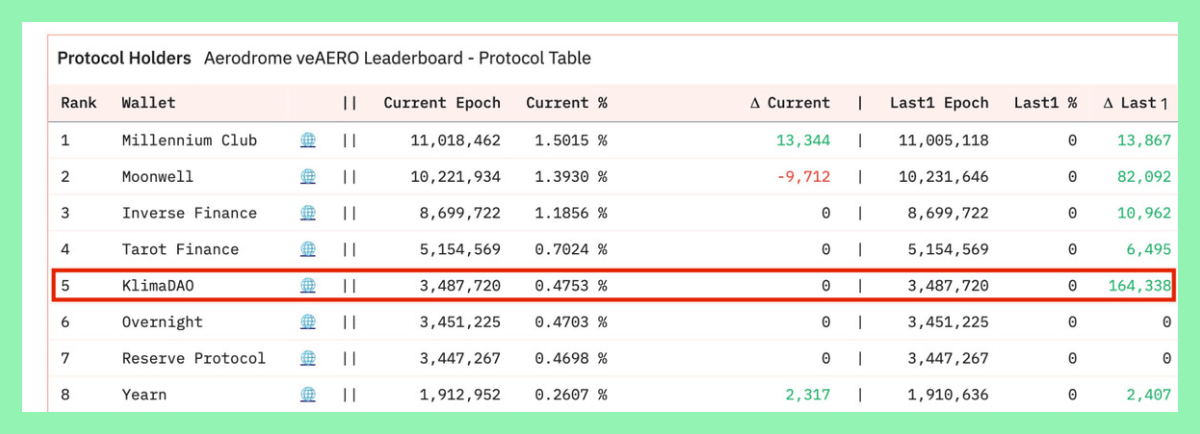
Task: Select Moonwell wallet name
Action: click(x=158, y=176)
